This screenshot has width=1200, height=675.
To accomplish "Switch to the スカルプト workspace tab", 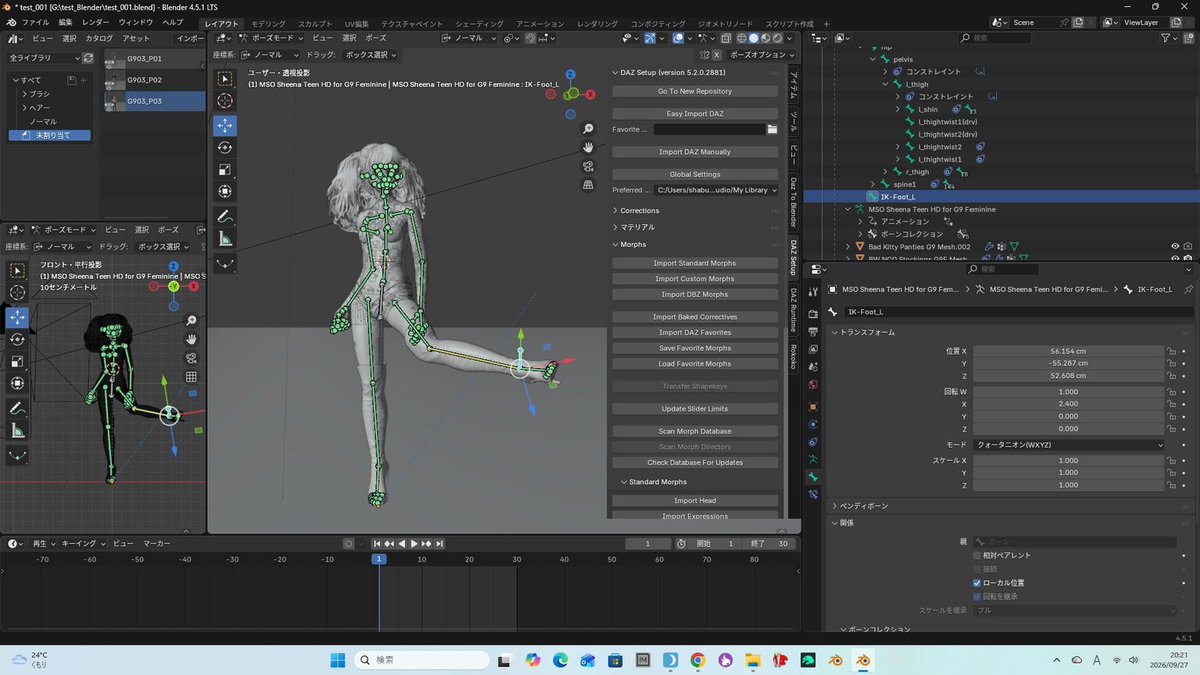I will tap(315, 23).
